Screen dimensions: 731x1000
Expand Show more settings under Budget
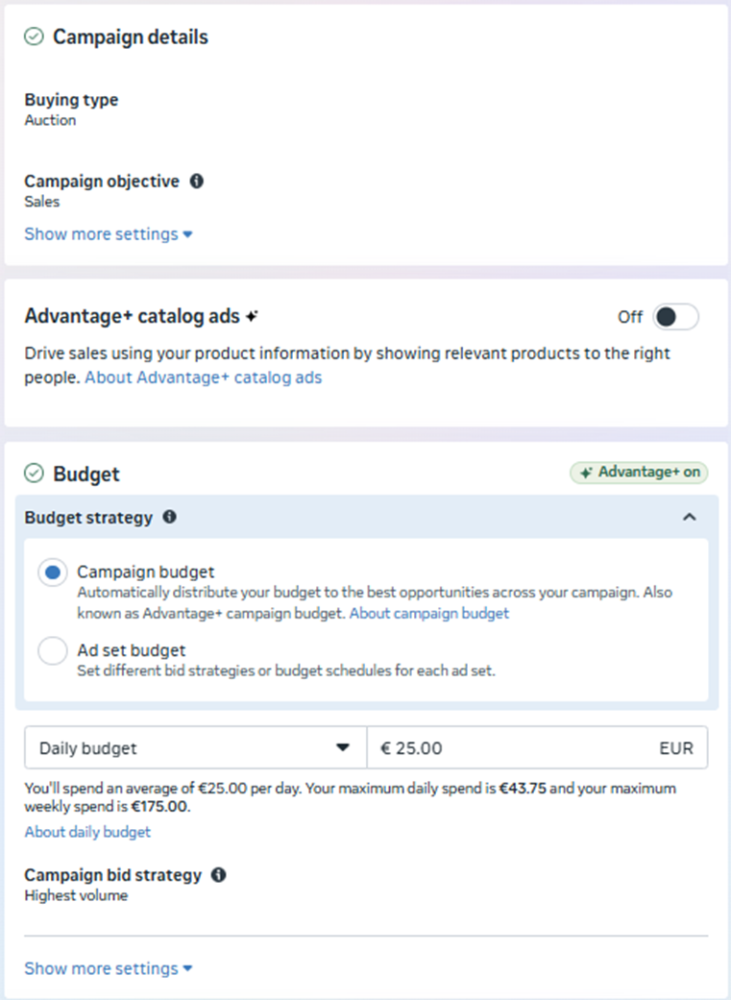(x=108, y=968)
